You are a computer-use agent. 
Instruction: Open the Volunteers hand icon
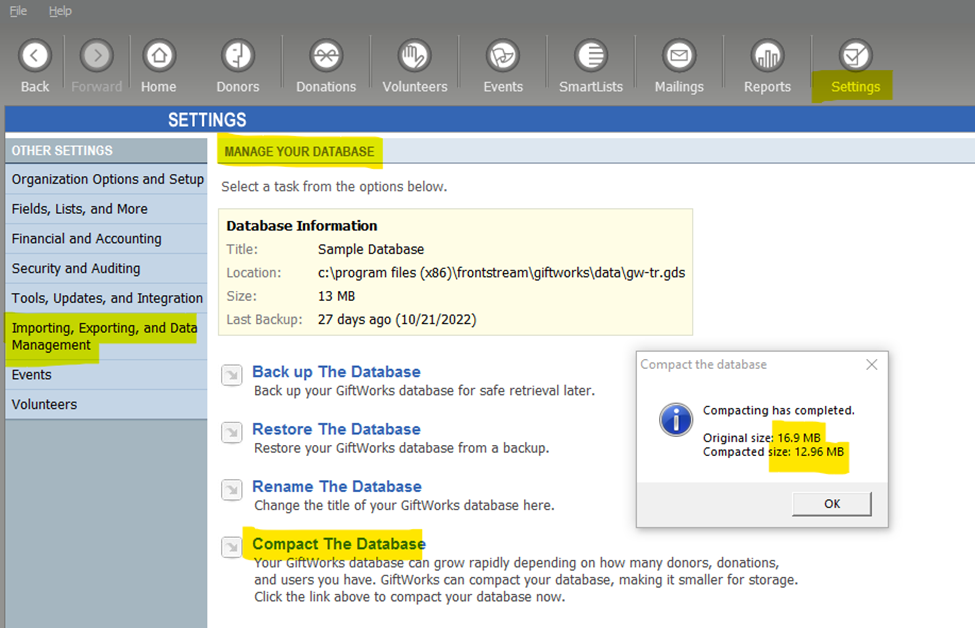click(415, 56)
